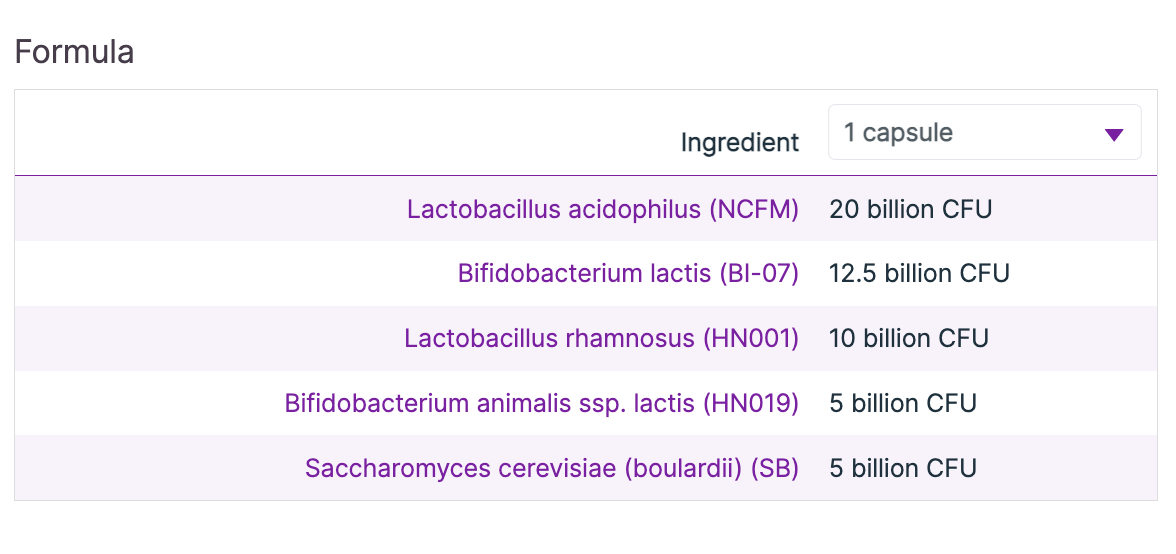Click the HN019 row's '5 billion CFU' amount
The height and width of the screenshot is (554, 1176).
pyautogui.click(x=902, y=403)
